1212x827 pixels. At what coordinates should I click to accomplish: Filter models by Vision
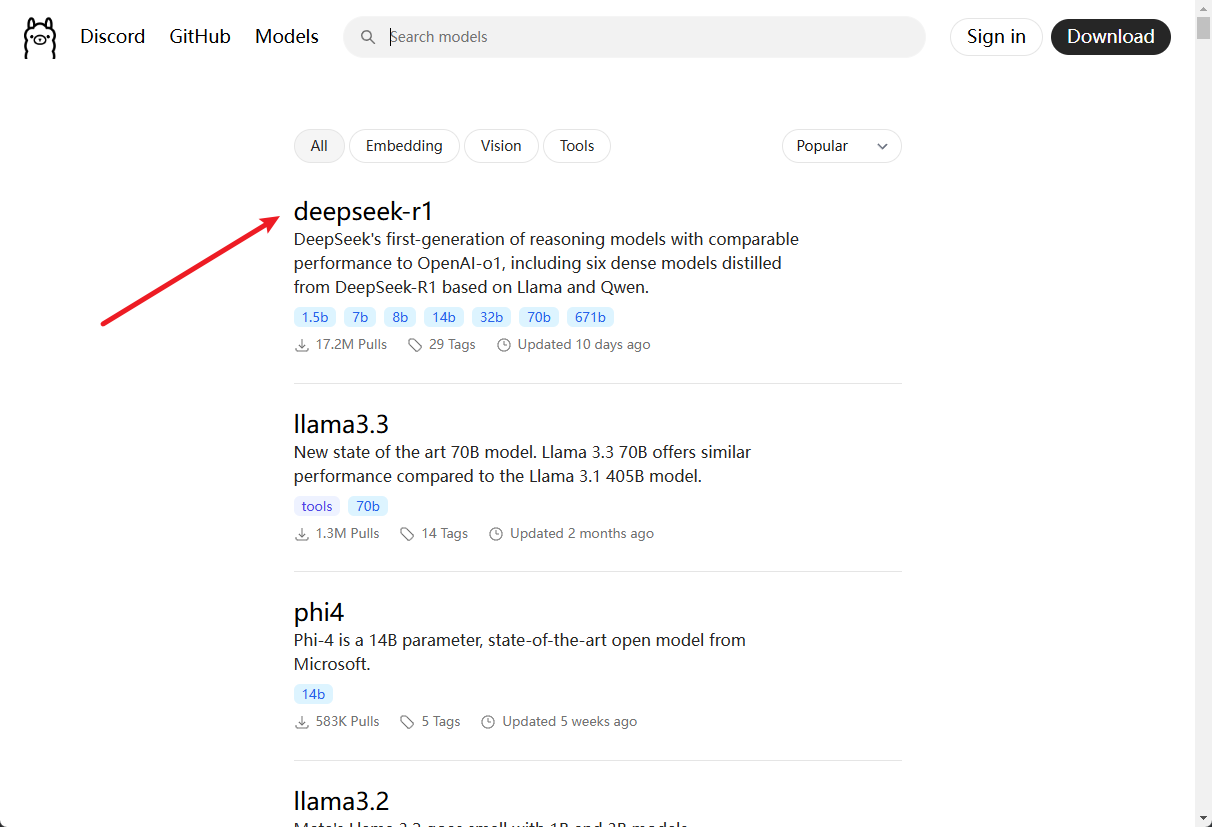[x=501, y=146]
